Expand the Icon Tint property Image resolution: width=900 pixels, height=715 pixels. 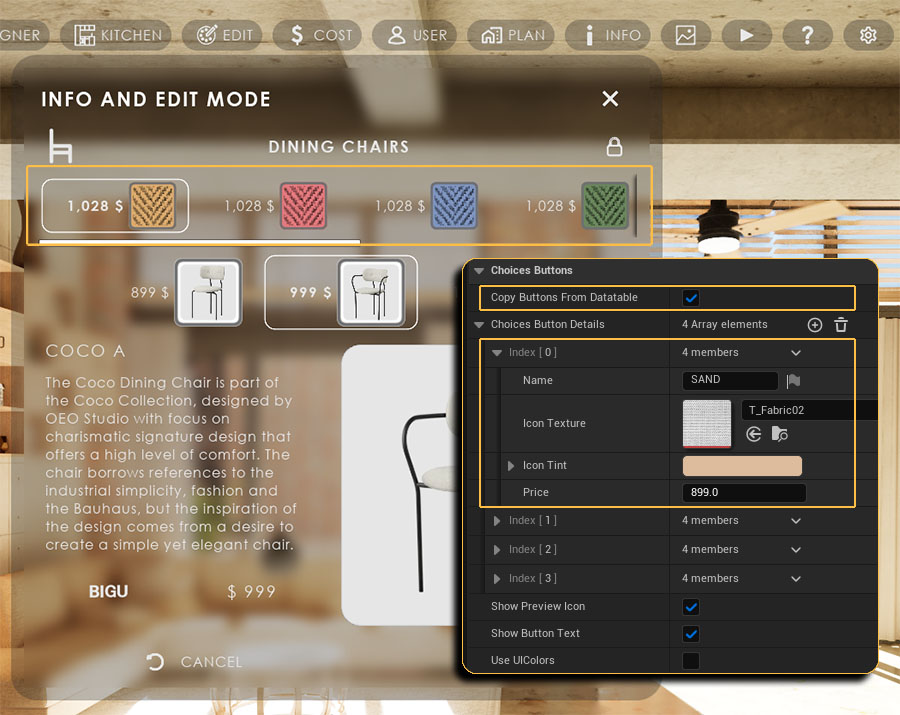tap(511, 466)
